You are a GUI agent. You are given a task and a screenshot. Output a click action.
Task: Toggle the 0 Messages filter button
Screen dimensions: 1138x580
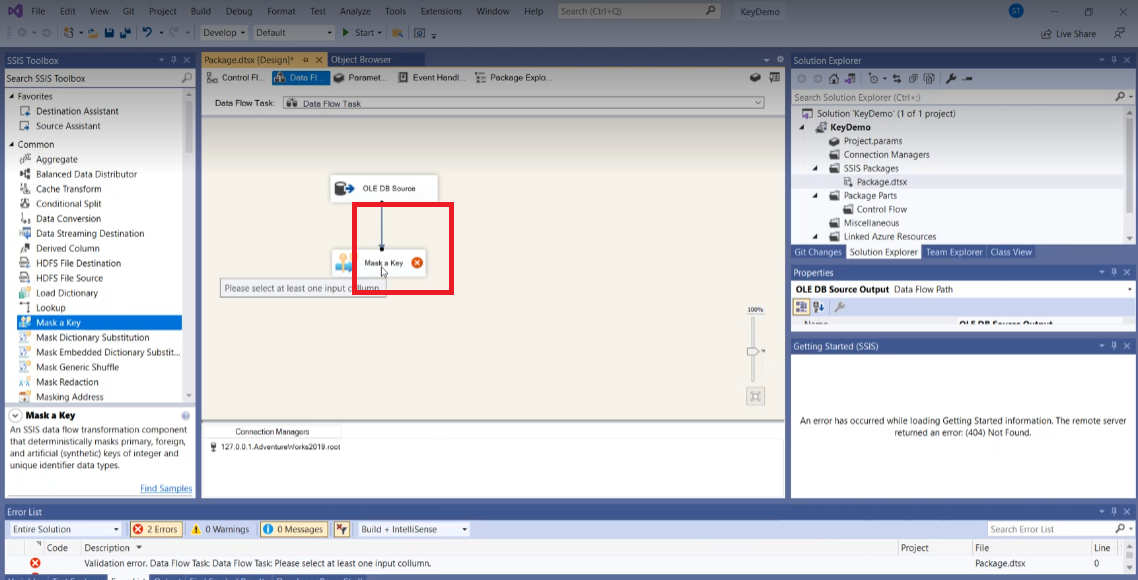pos(295,529)
